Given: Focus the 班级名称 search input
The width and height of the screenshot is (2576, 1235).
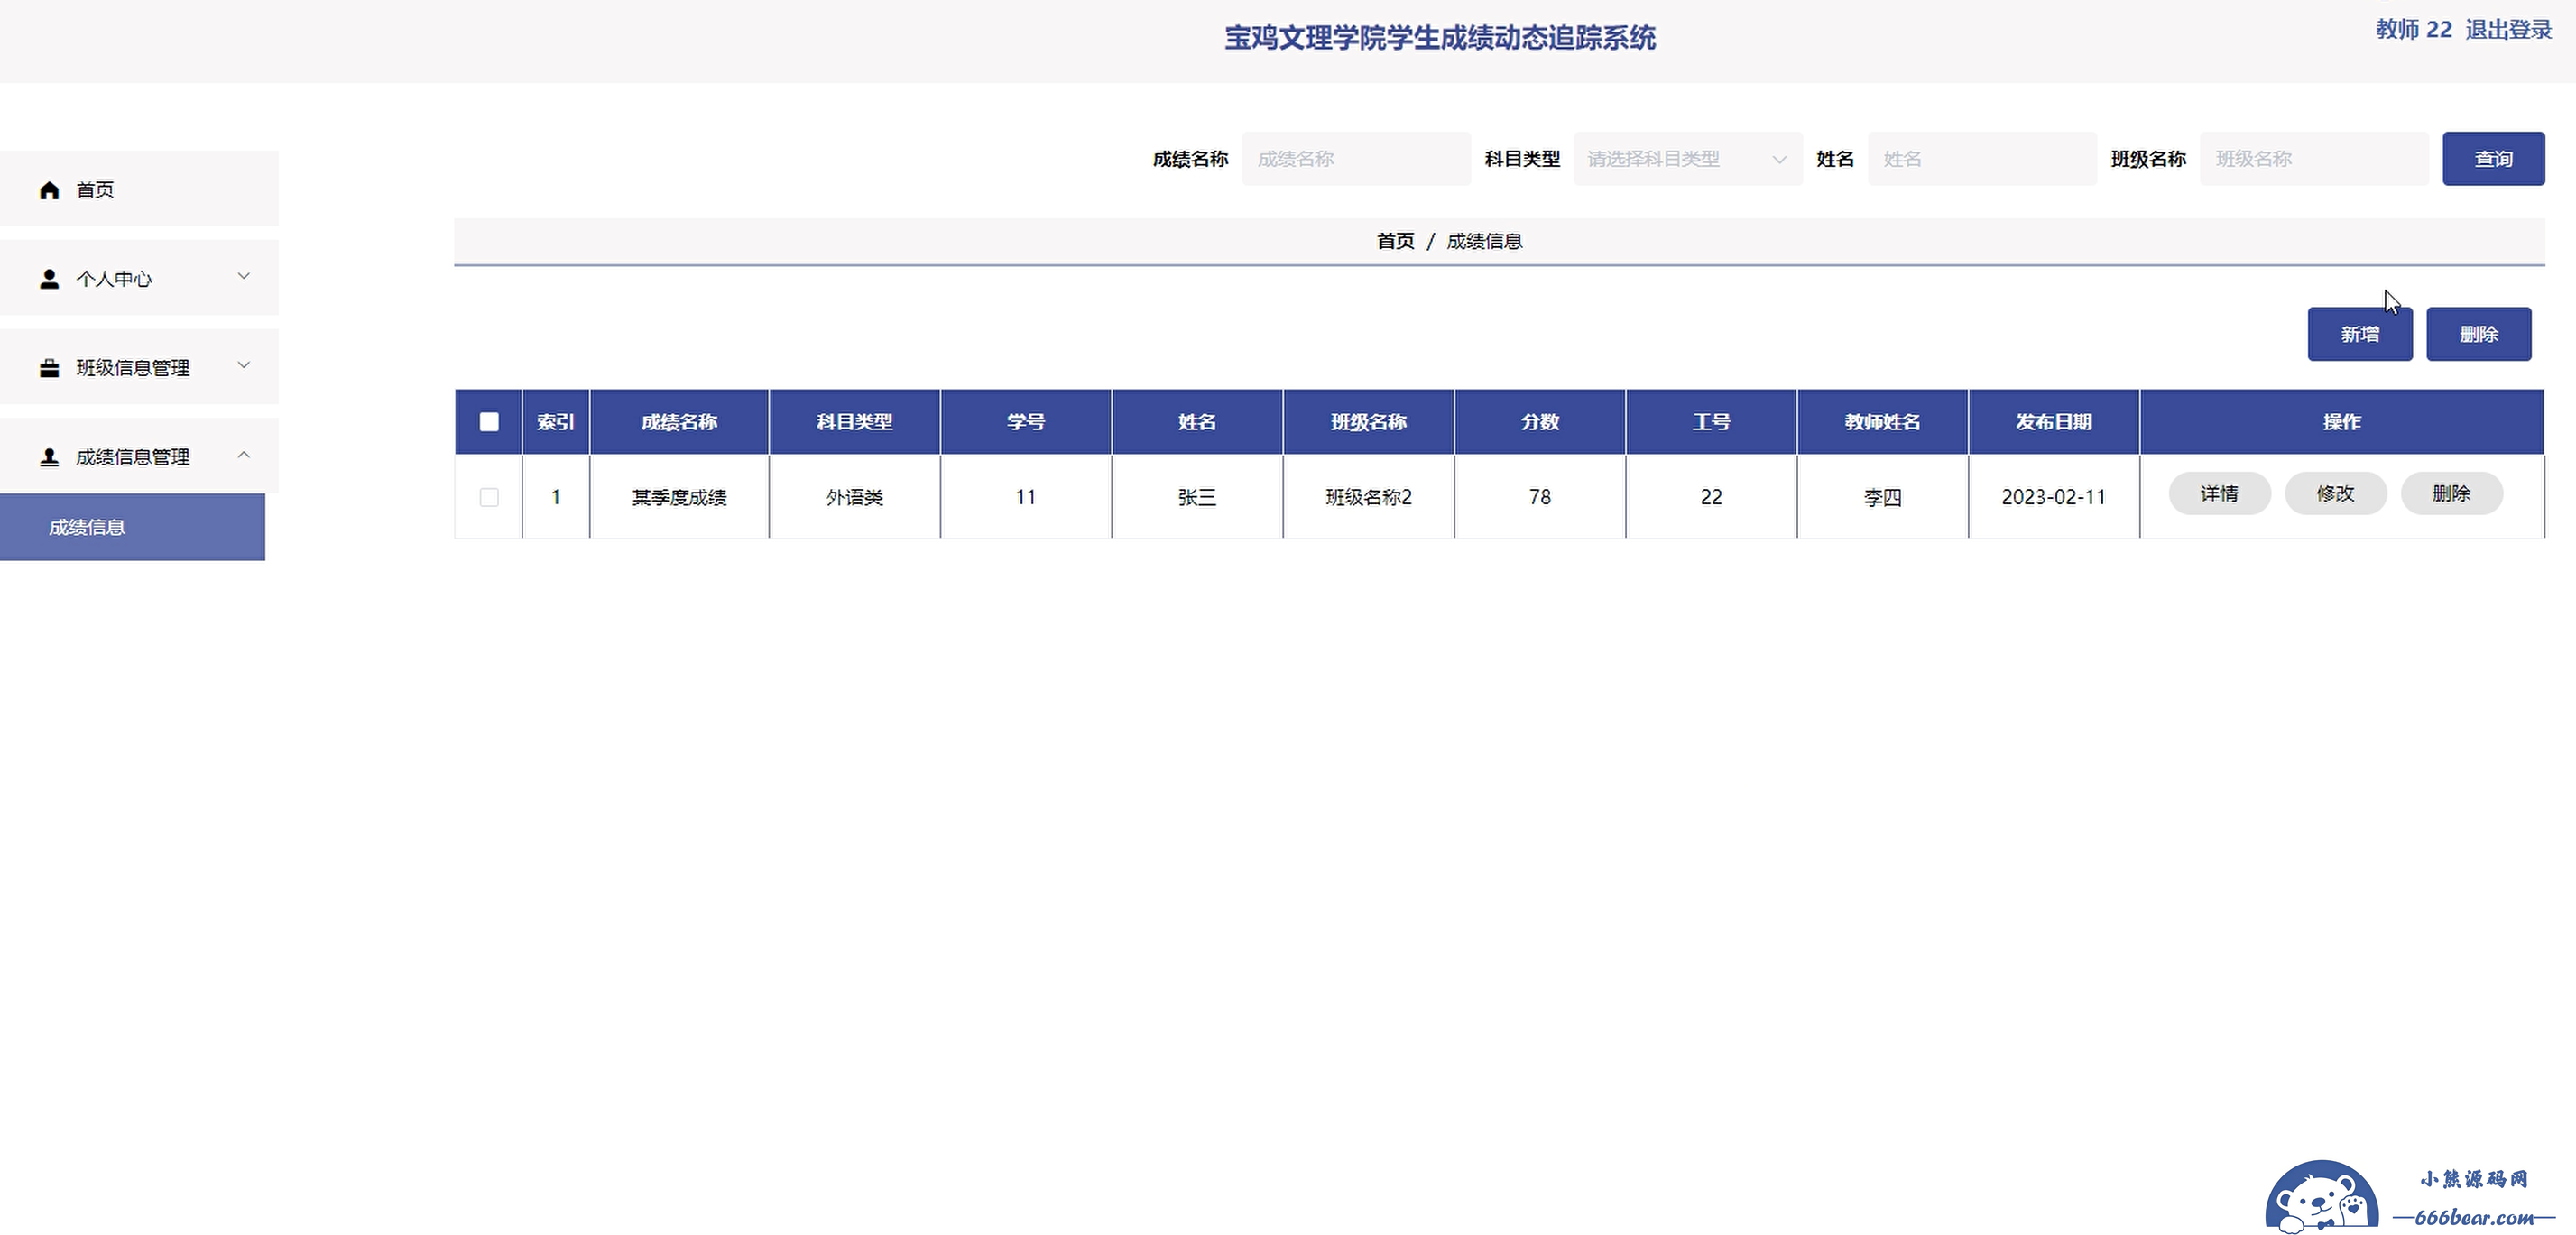Looking at the screenshot, I should 2314,159.
